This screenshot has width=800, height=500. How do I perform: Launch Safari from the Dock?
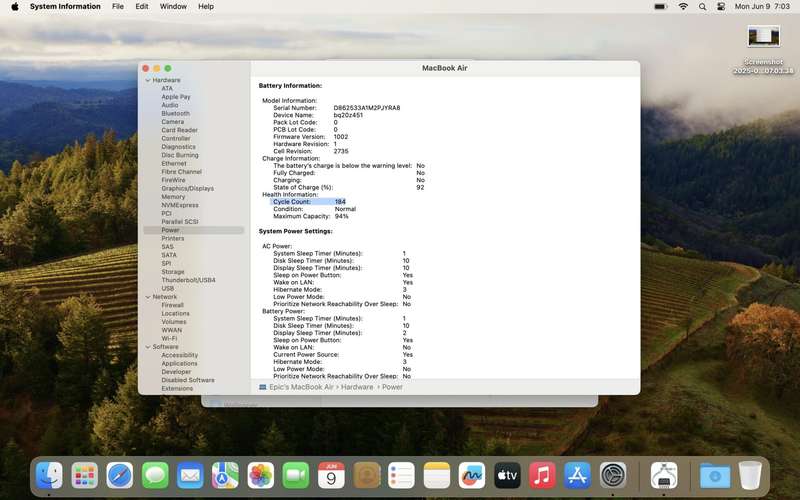(120, 475)
